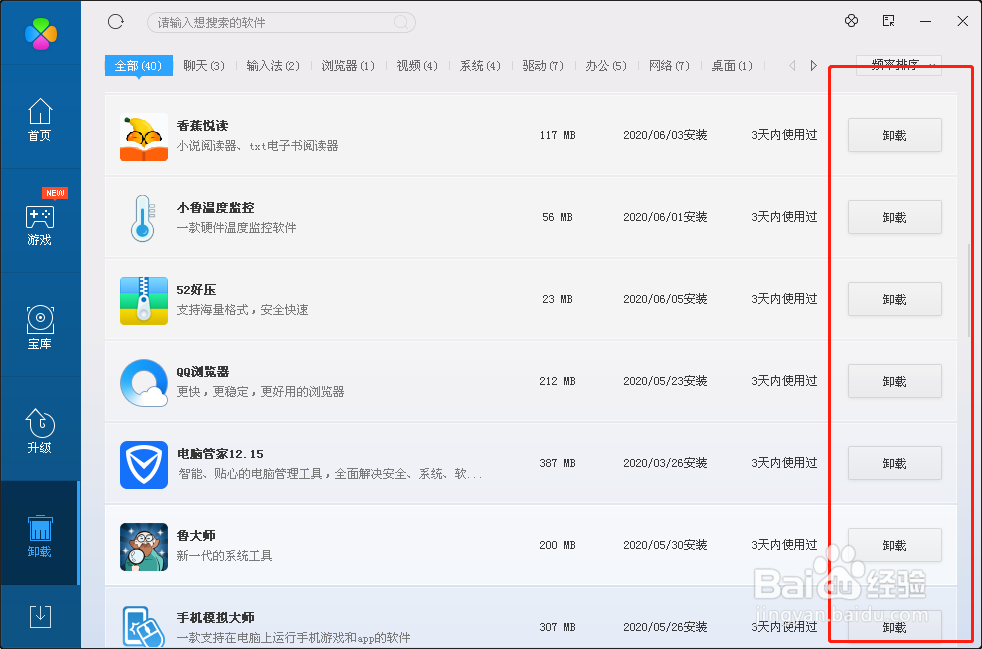
Task: Click the 52好压 zip icon
Action: tap(144, 301)
